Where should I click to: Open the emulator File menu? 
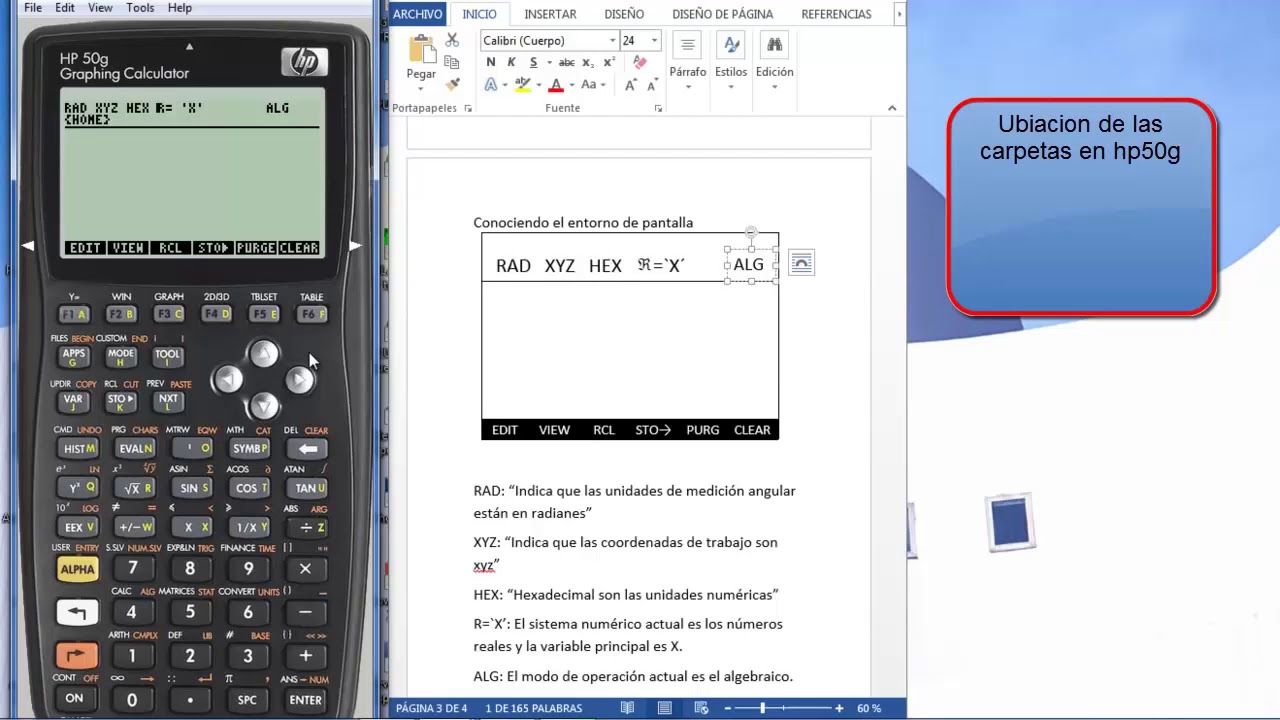click(x=33, y=8)
